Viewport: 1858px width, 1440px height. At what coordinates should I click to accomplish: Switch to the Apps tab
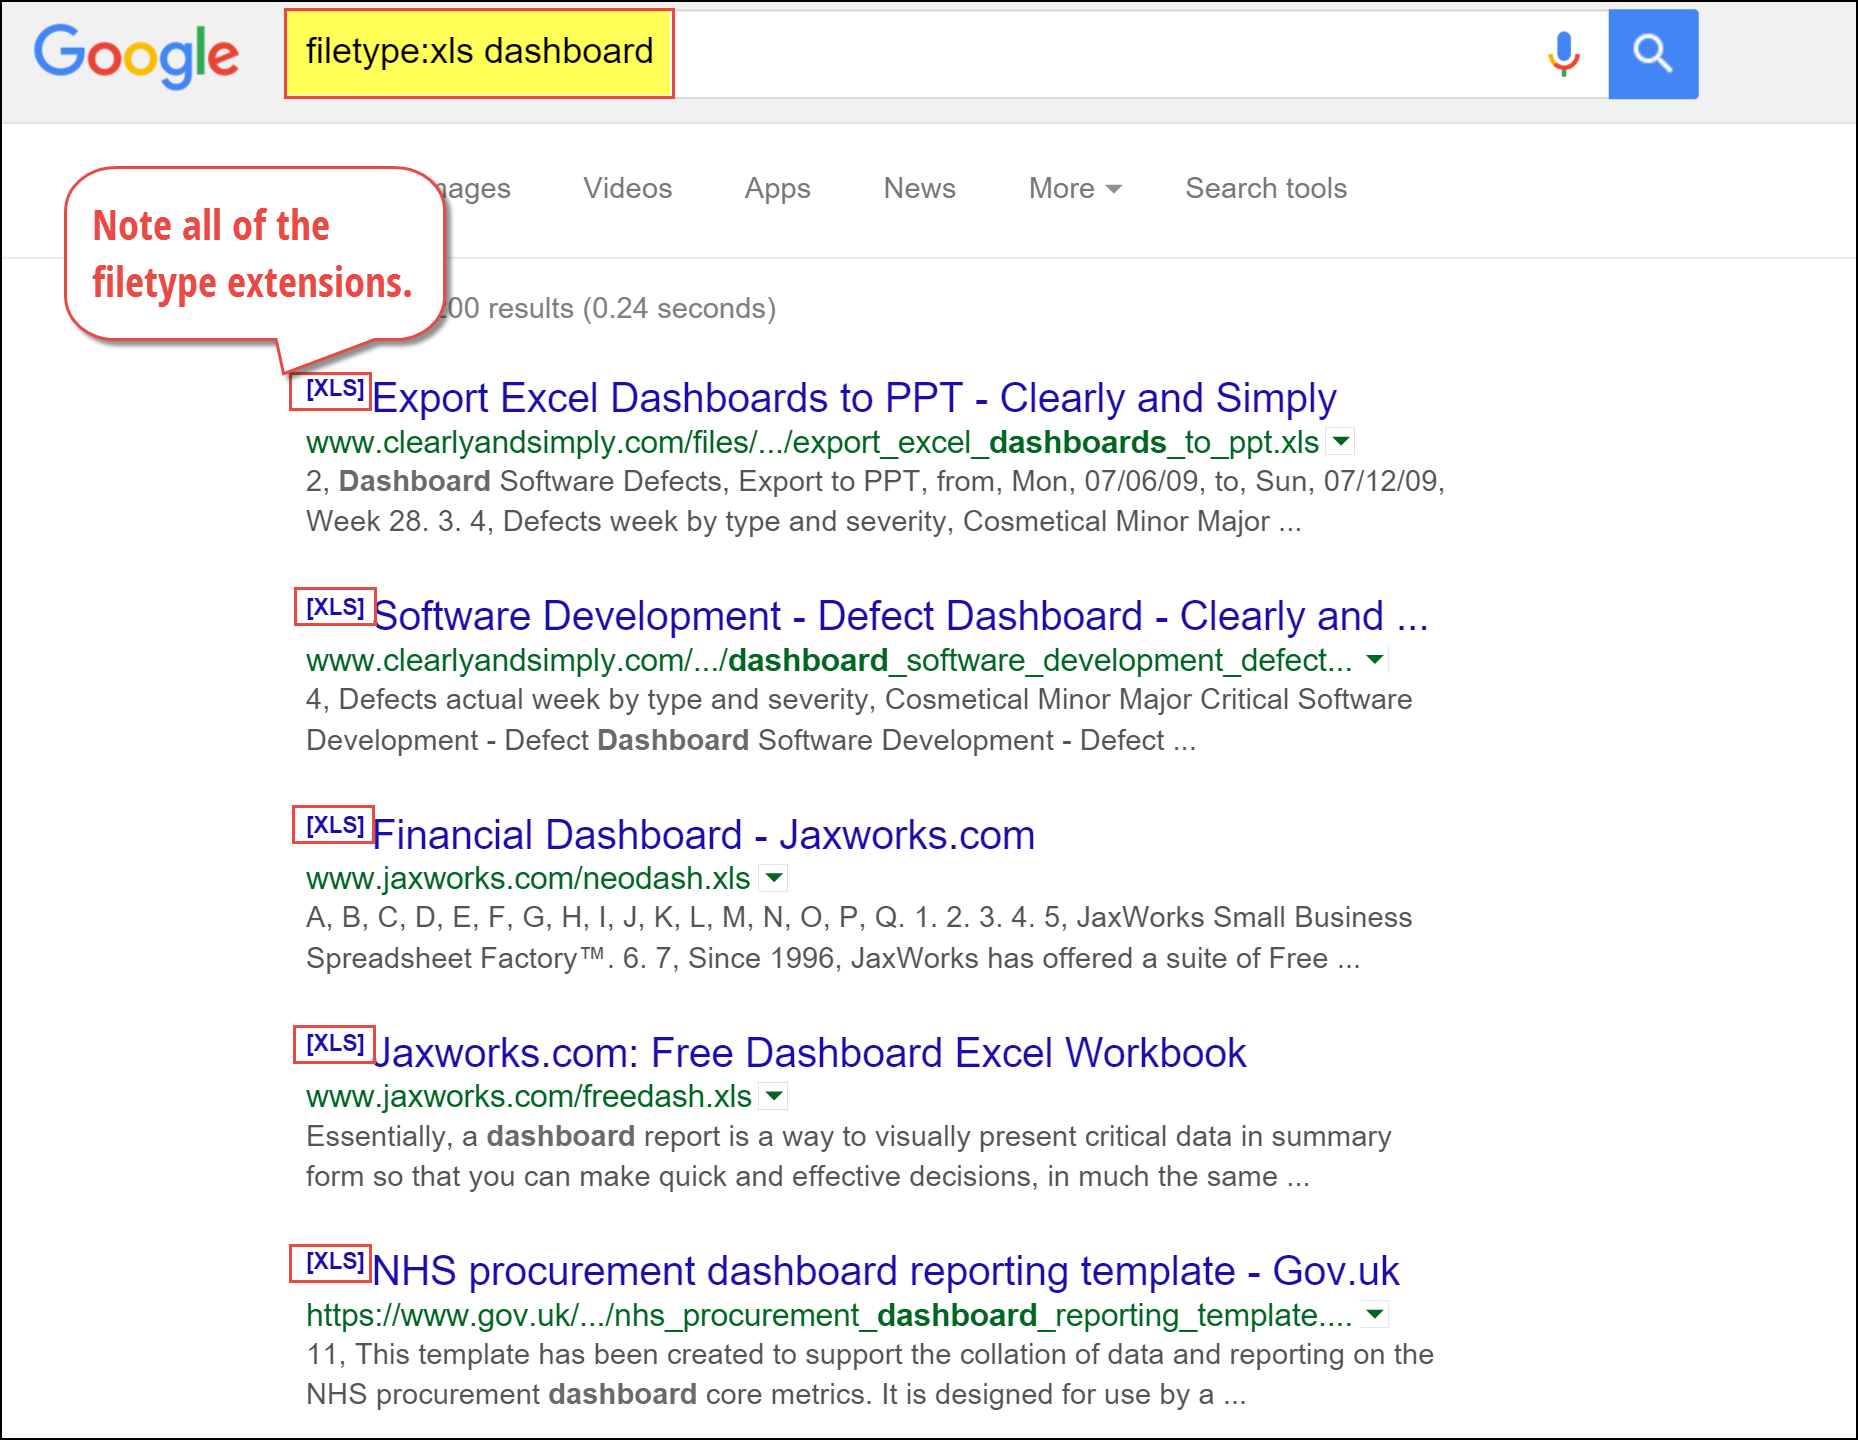(777, 188)
